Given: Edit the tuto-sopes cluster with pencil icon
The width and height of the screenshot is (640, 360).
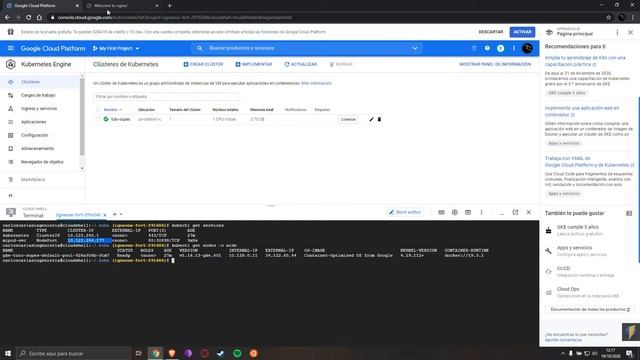Looking at the screenshot, I should click(x=371, y=119).
